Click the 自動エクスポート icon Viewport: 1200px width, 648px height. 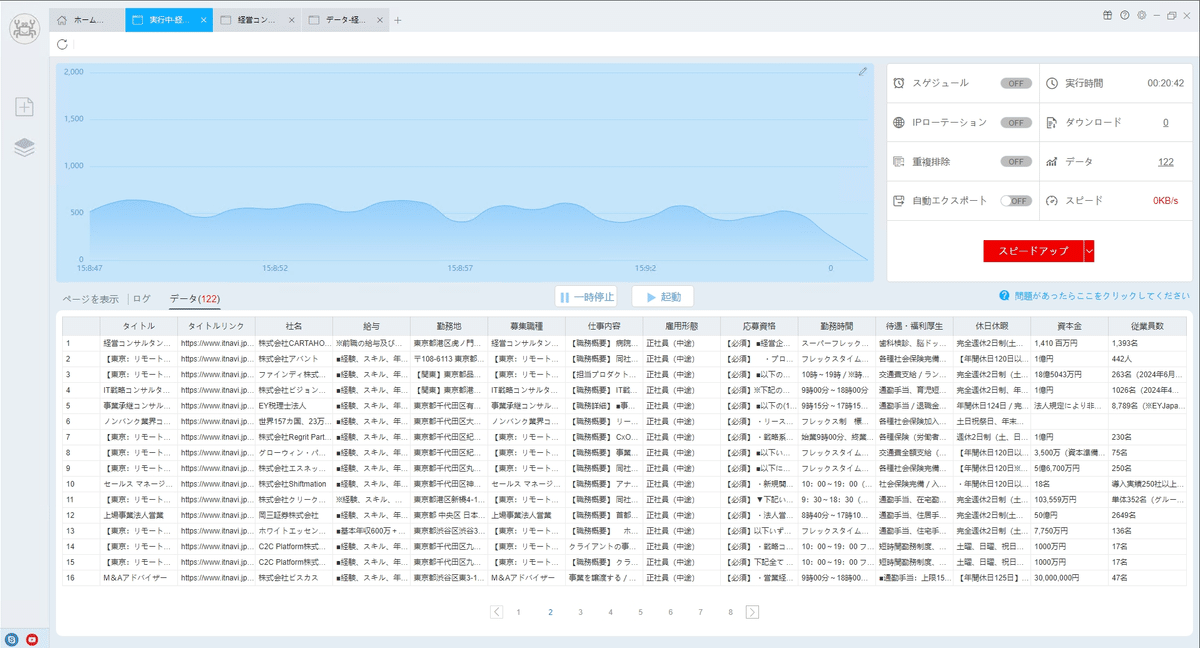[899, 200]
